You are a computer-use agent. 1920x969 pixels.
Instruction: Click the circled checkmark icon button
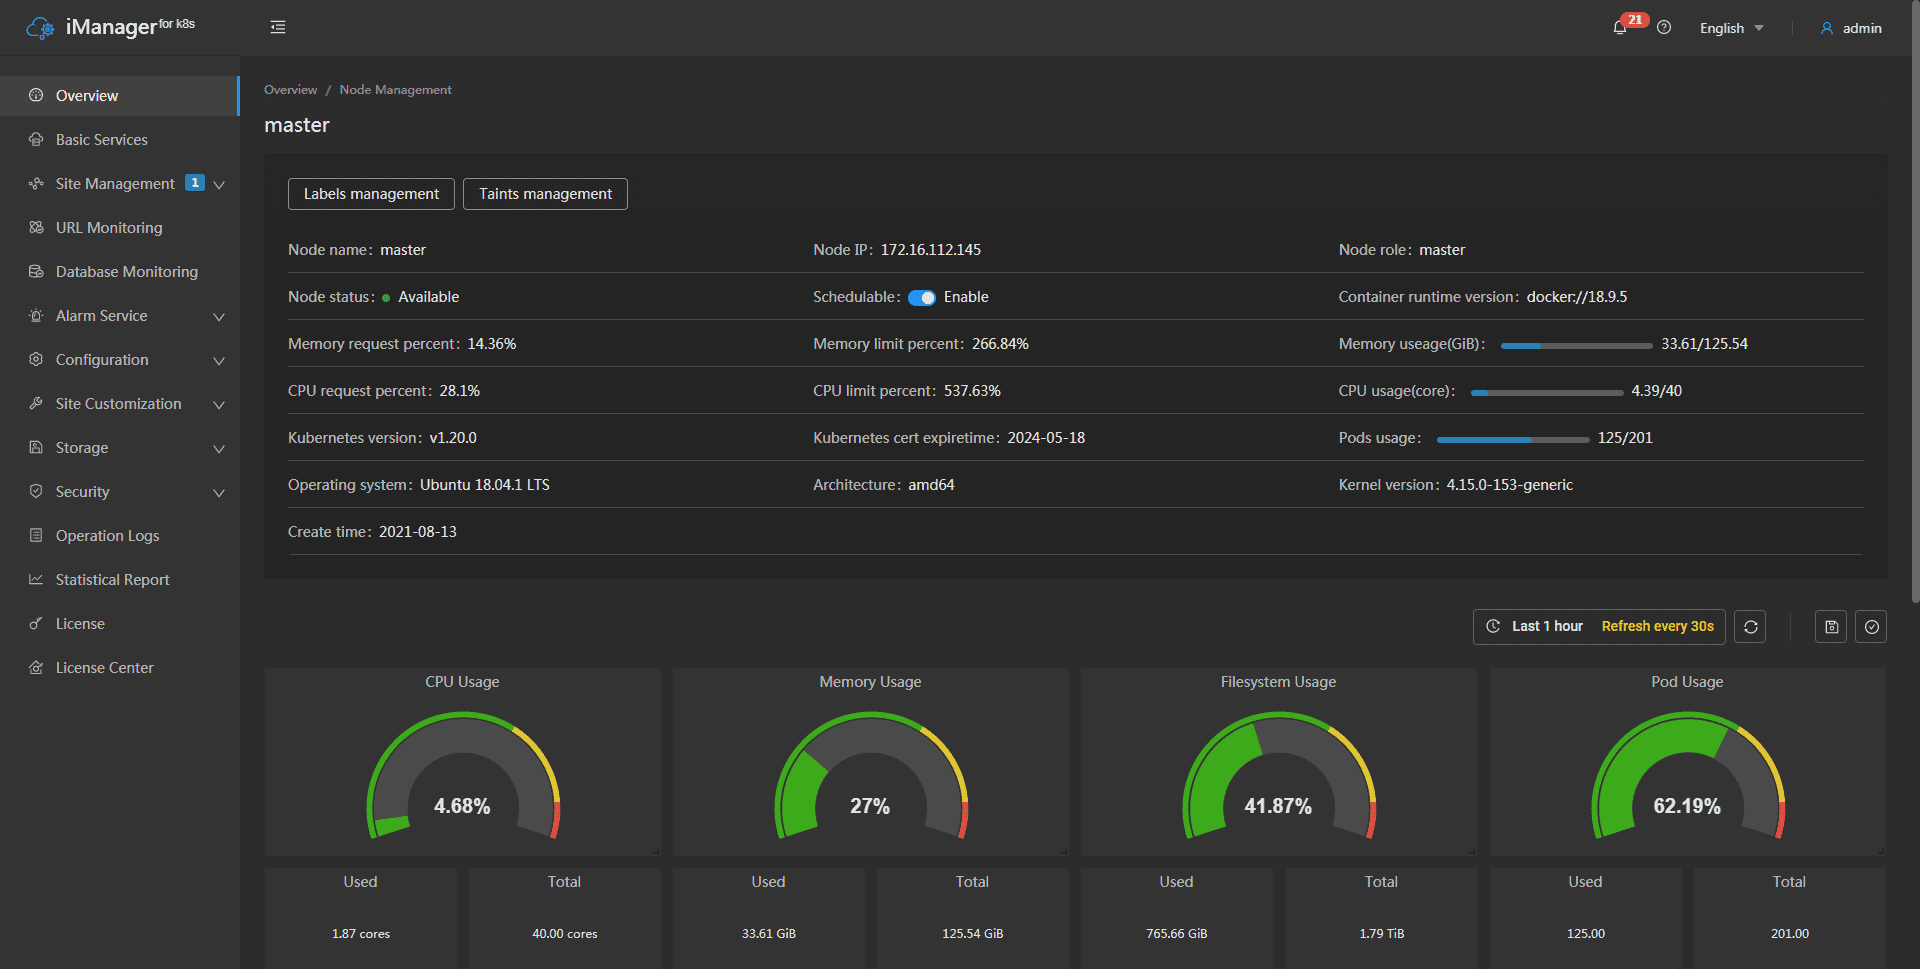tap(1871, 627)
